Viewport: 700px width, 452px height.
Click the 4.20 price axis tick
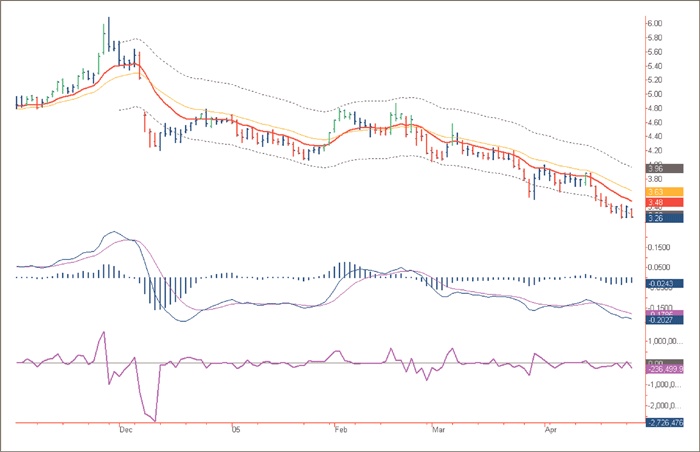[x=655, y=151]
